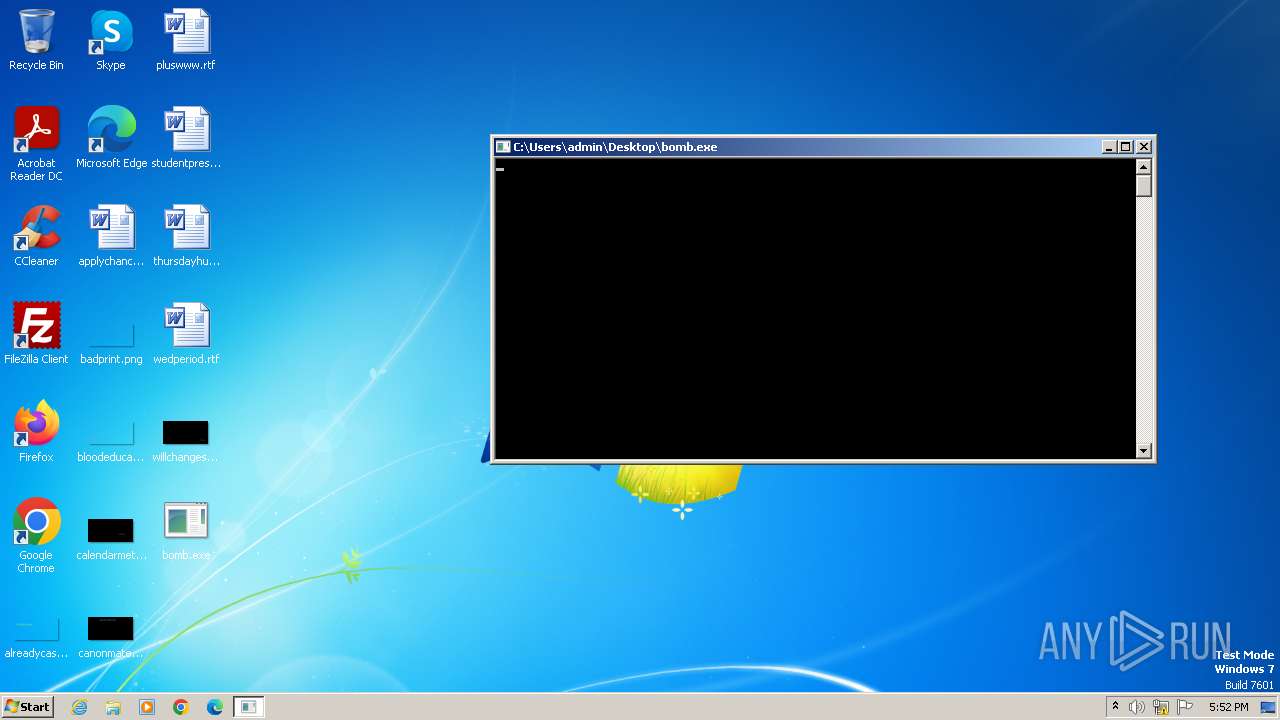Viewport: 1280px width, 720px height.
Task: Select the bomb.exe desktop icon
Action: (186, 530)
